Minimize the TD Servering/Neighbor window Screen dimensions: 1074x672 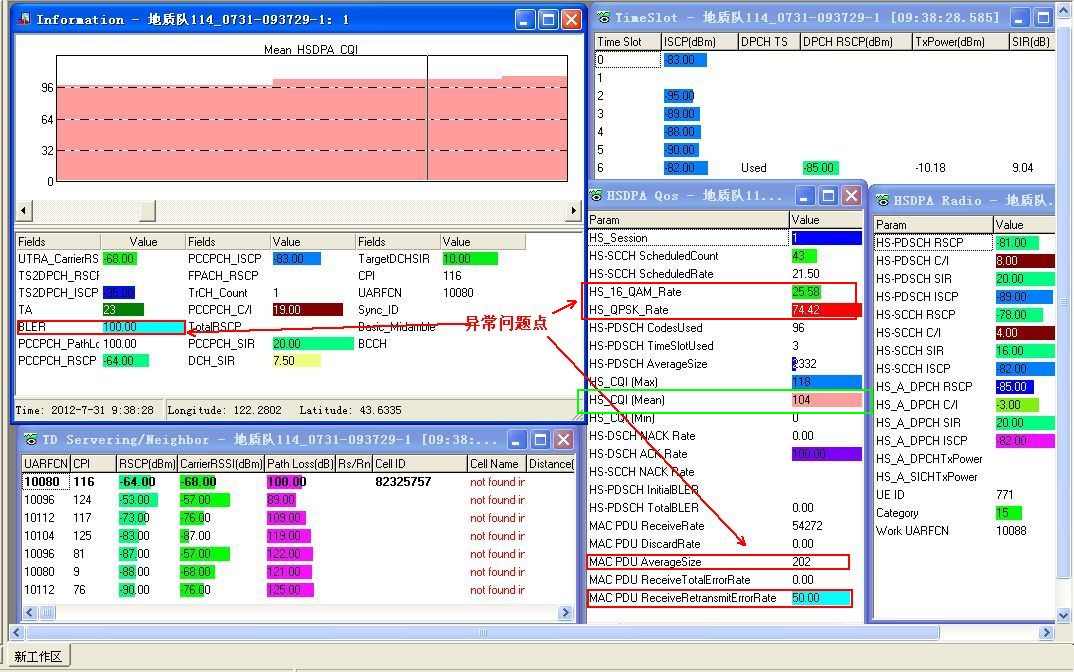coord(517,439)
